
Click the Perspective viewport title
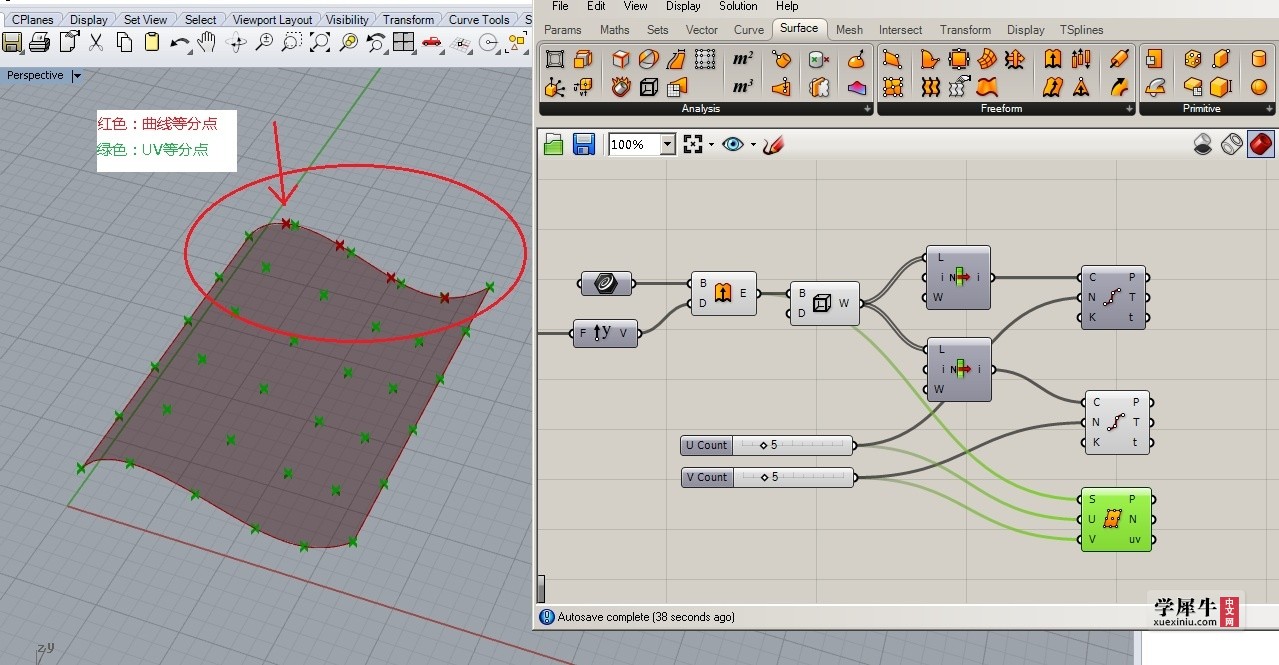tap(35, 76)
